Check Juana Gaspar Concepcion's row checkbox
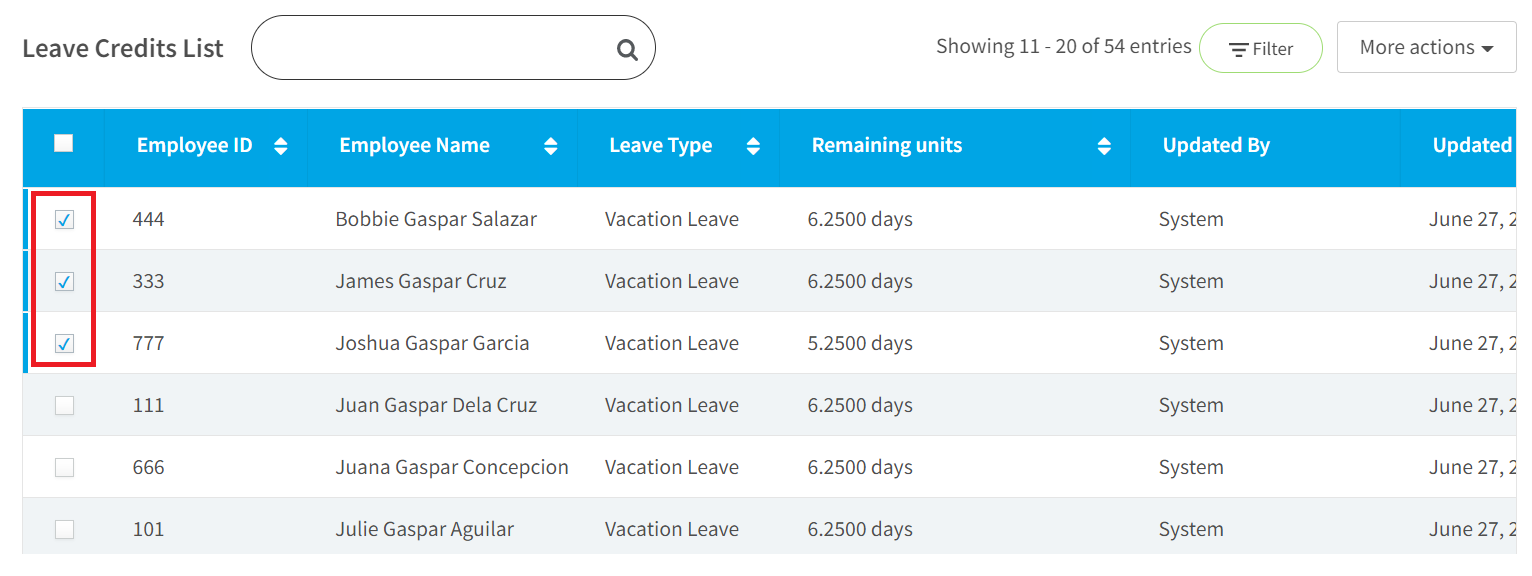Viewport: 1532px width, 576px height. click(64, 467)
